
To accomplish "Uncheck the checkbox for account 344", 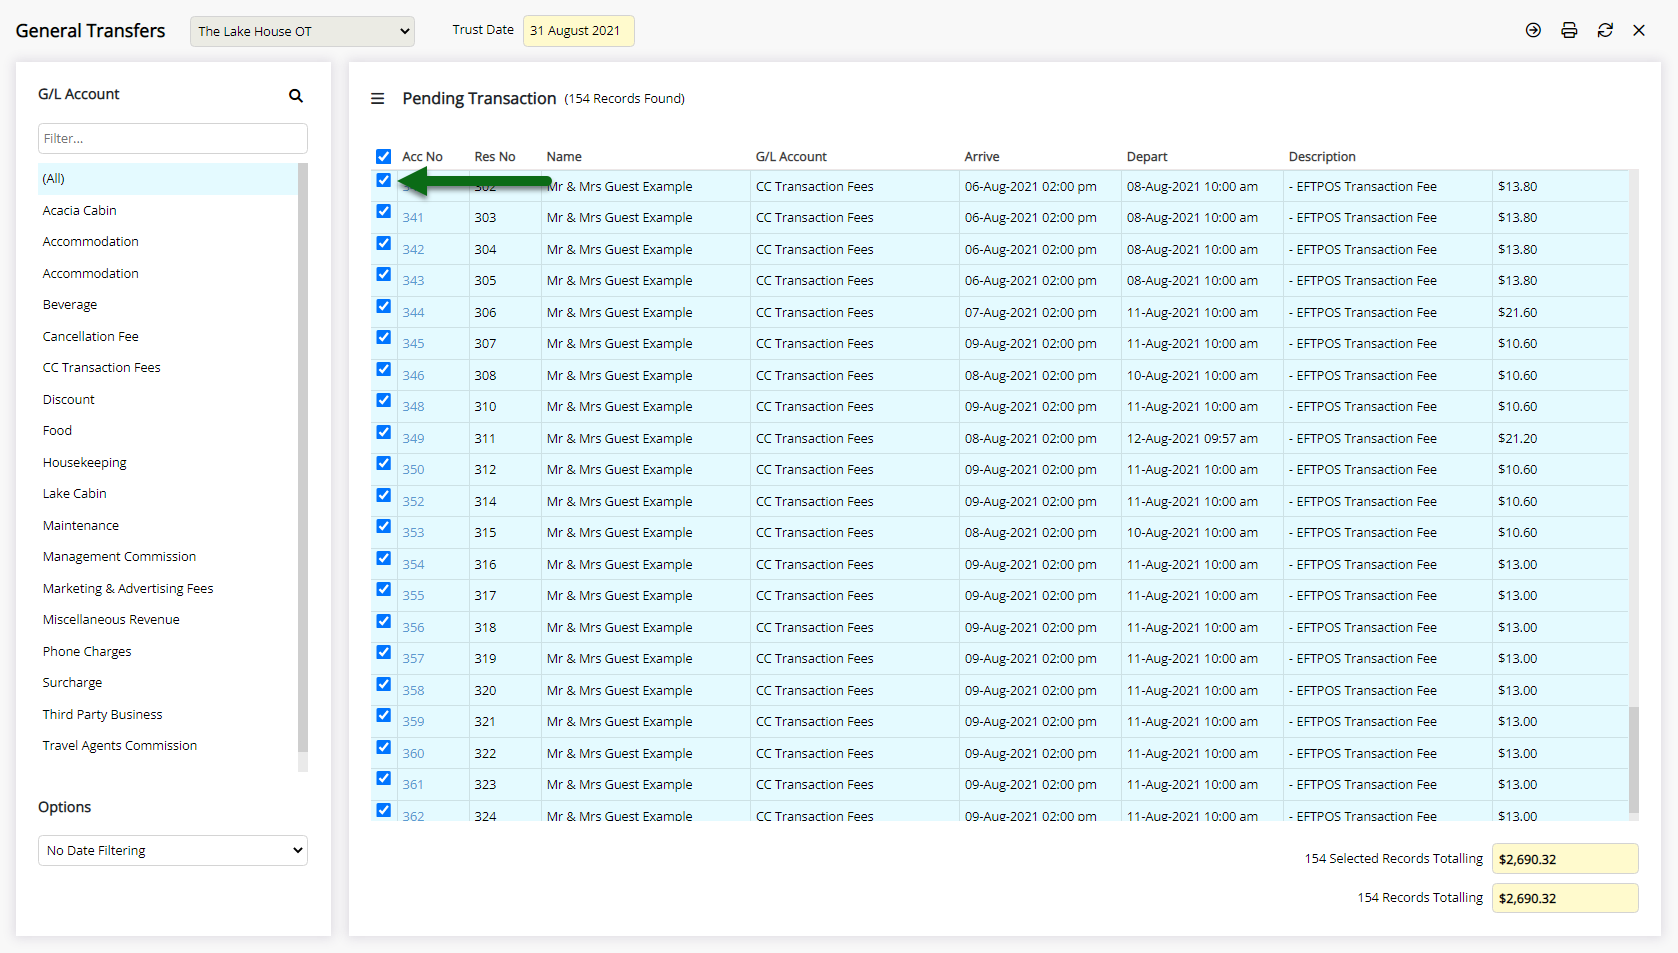I will (383, 306).
